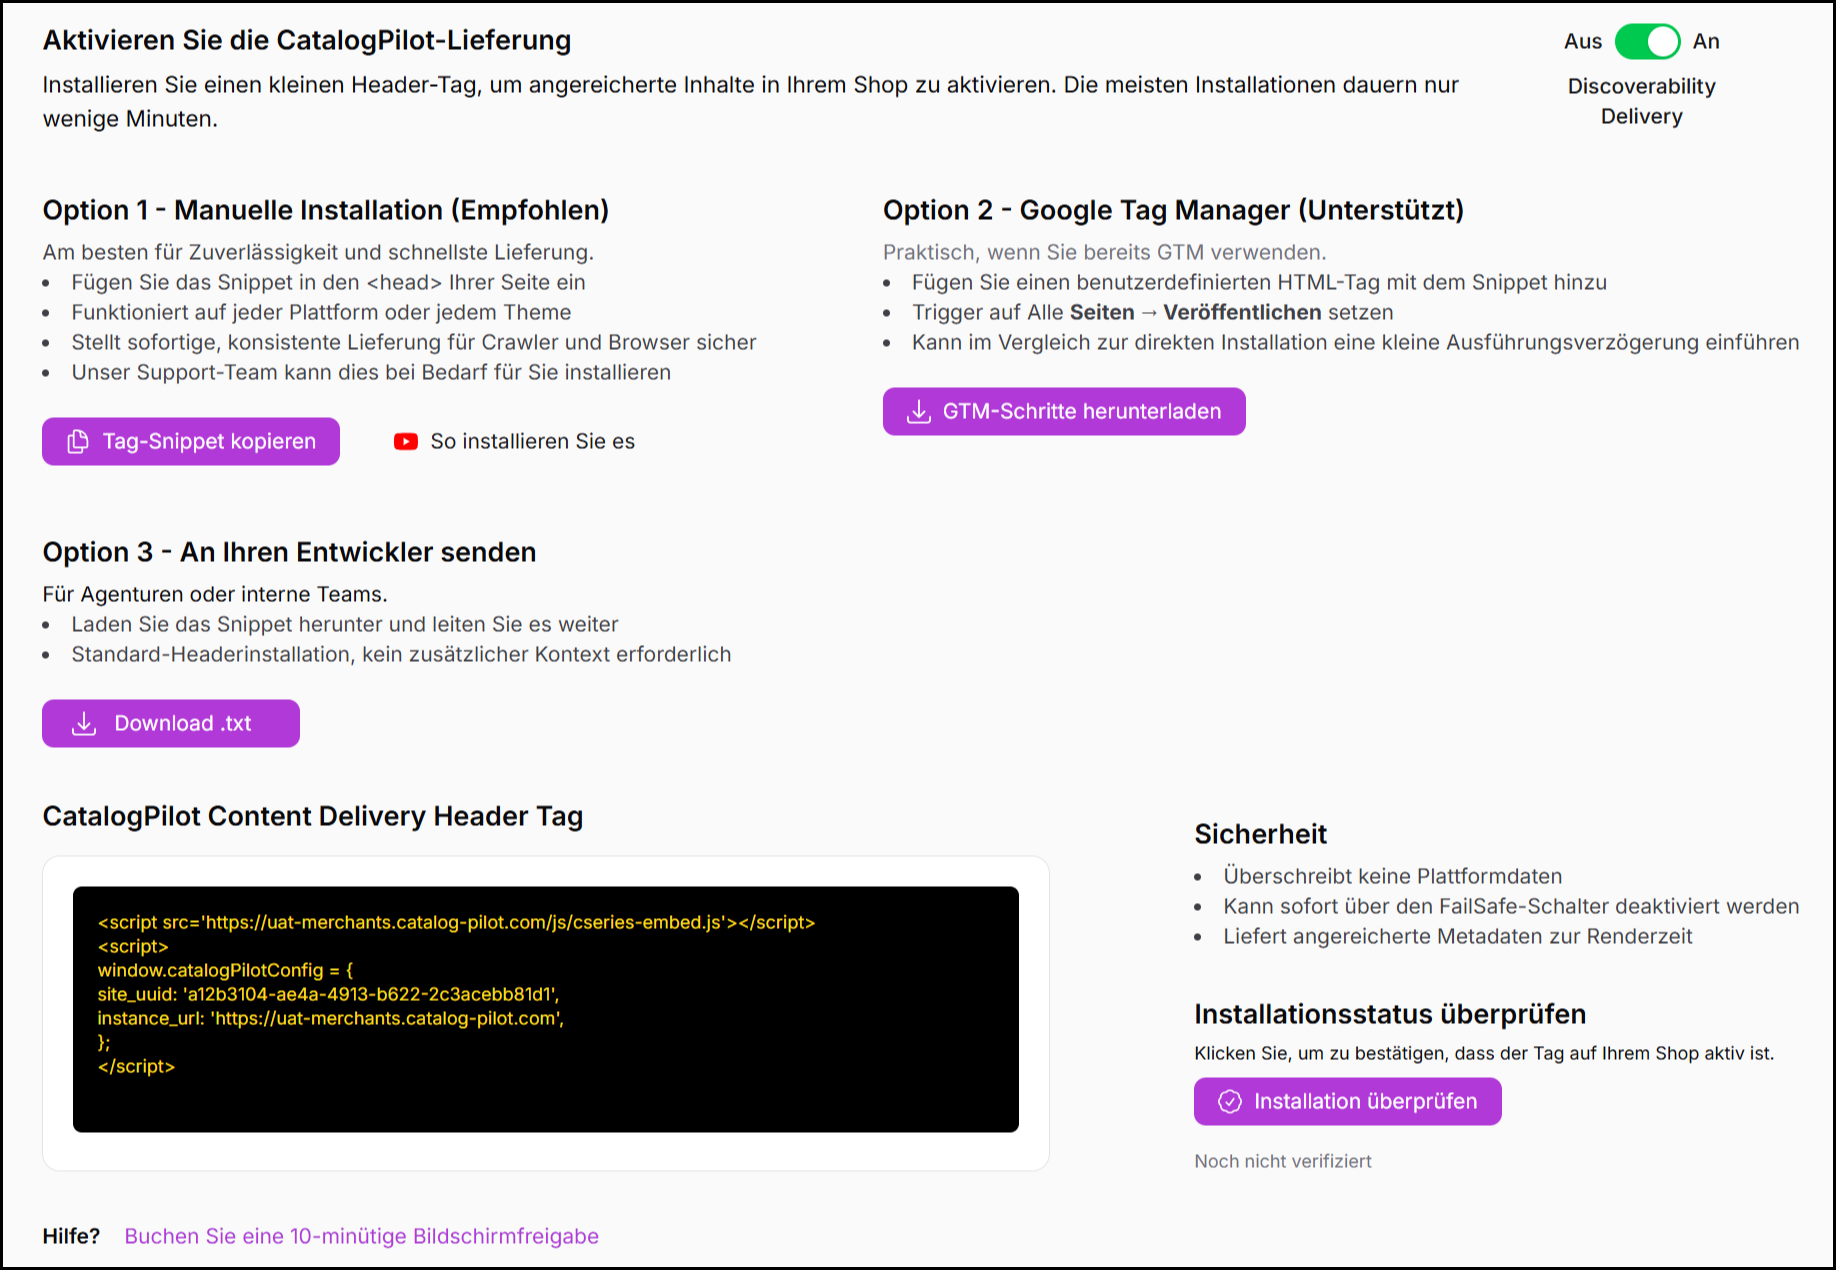Click the download icon on Download .txt
The image size is (1836, 1270).
(85, 724)
